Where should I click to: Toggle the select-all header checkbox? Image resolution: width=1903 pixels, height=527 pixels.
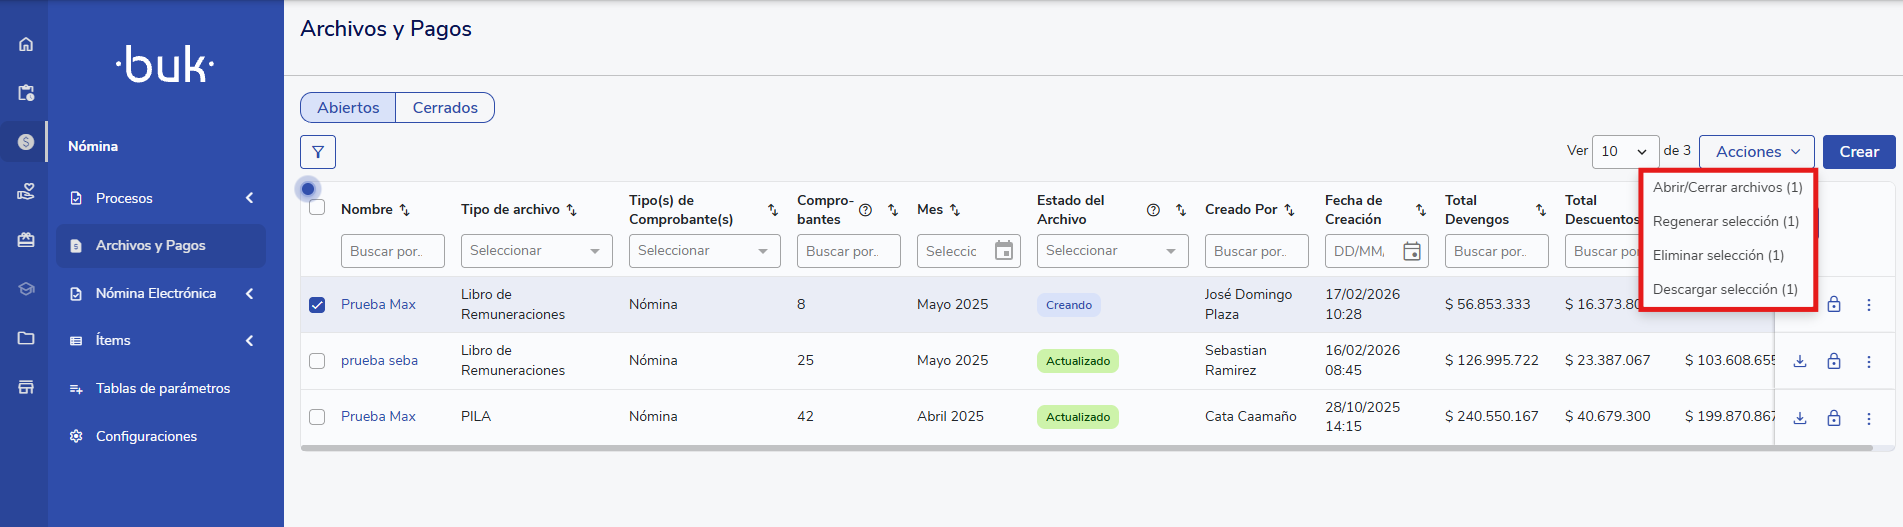pos(317,208)
